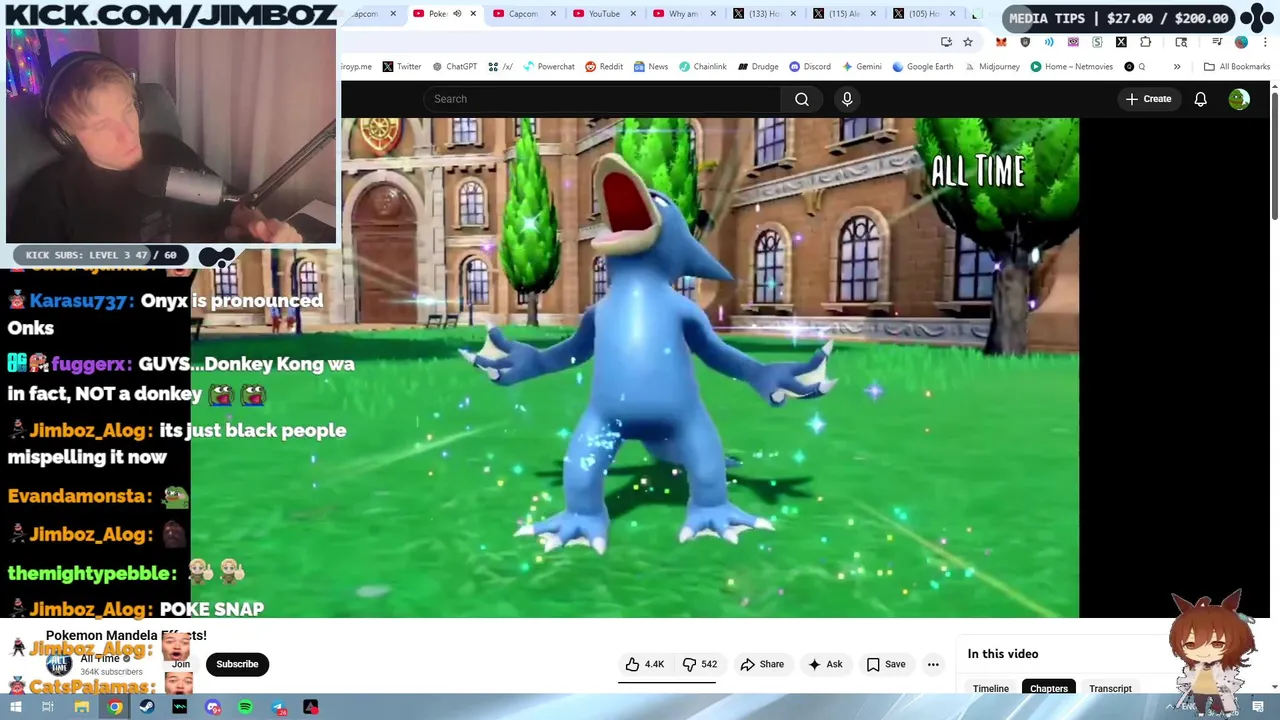Viewport: 1280px width, 720px height.
Task: Click the Windows Start button
Action: click(15, 707)
